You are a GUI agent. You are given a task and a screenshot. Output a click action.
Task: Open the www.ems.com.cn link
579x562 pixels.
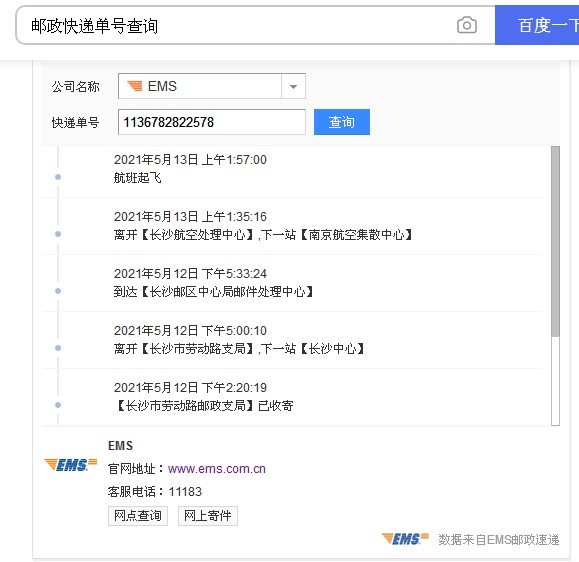coord(217,469)
